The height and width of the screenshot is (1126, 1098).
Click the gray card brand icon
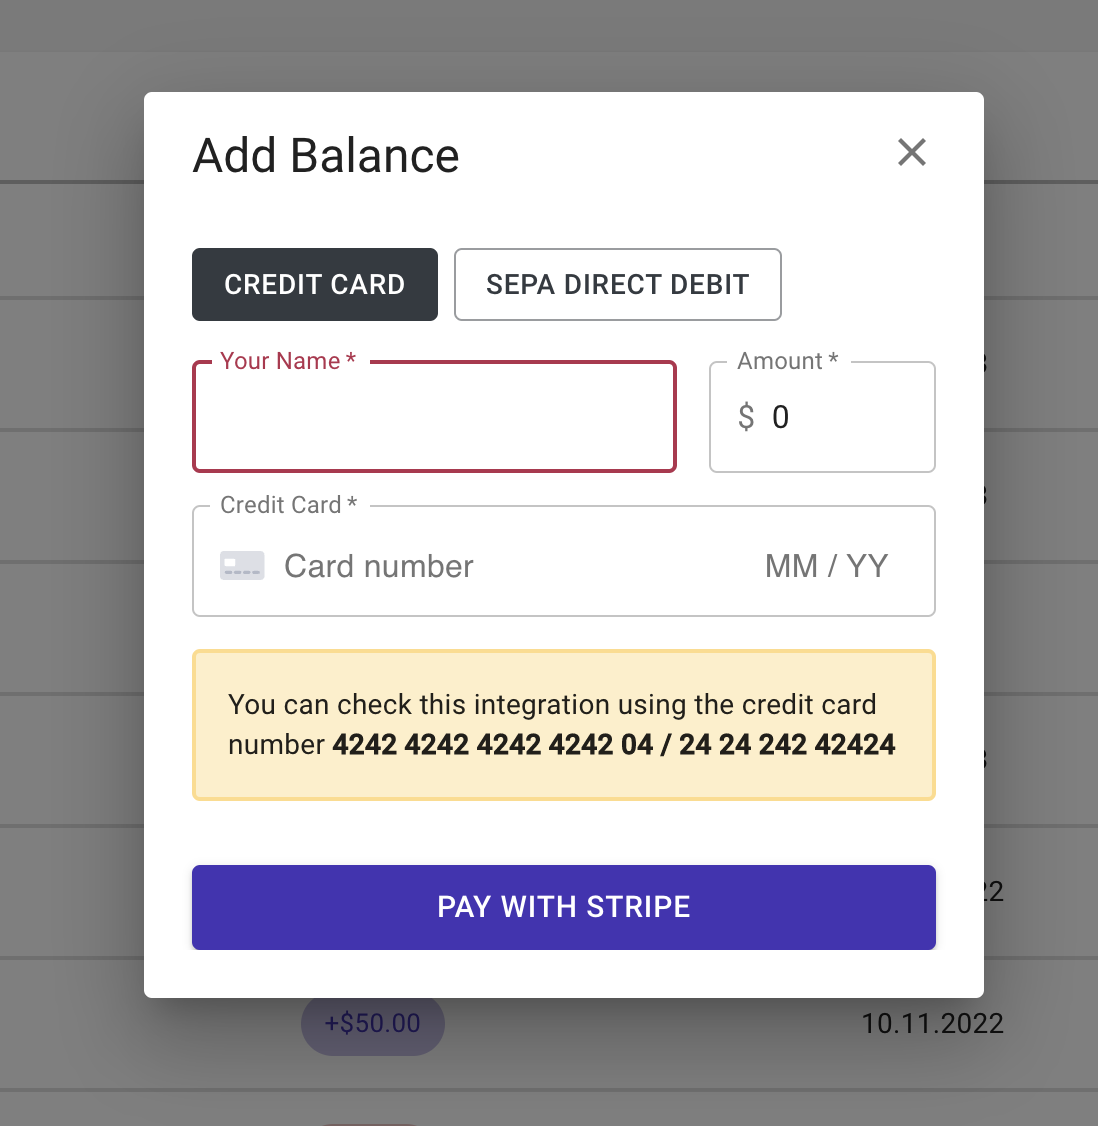(242, 566)
